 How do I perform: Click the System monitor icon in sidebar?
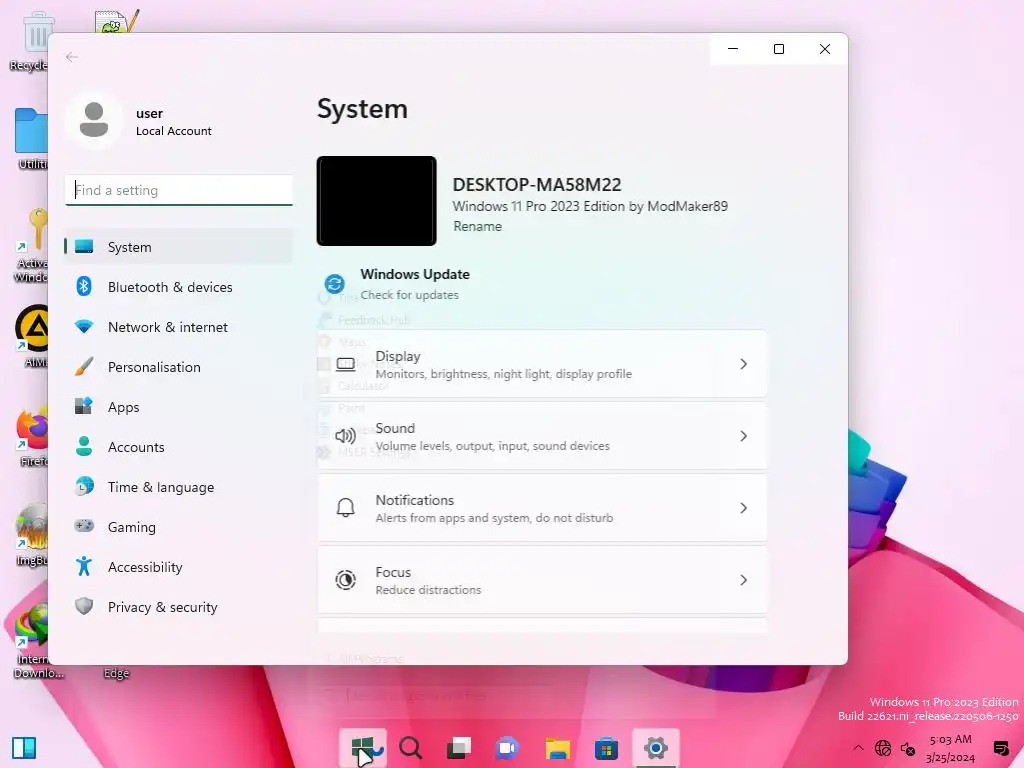[x=84, y=246]
